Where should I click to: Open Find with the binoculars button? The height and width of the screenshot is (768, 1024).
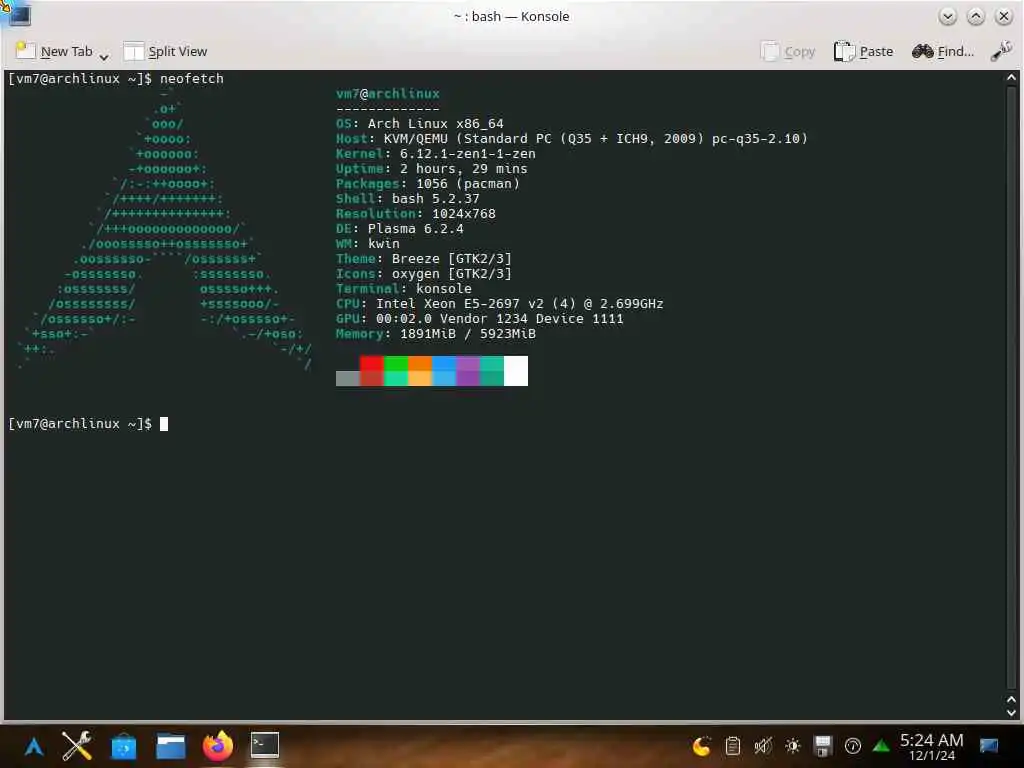[x=942, y=52]
